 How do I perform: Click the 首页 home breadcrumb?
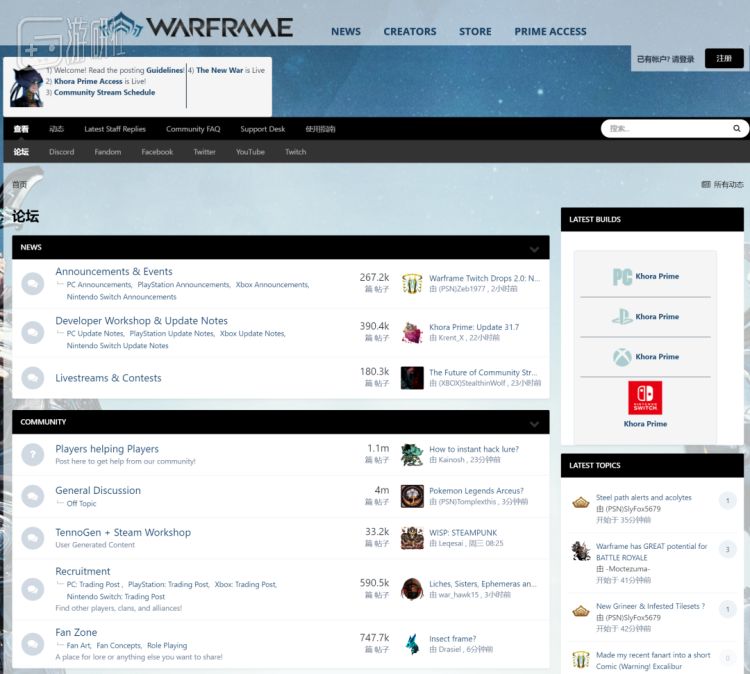[19, 184]
